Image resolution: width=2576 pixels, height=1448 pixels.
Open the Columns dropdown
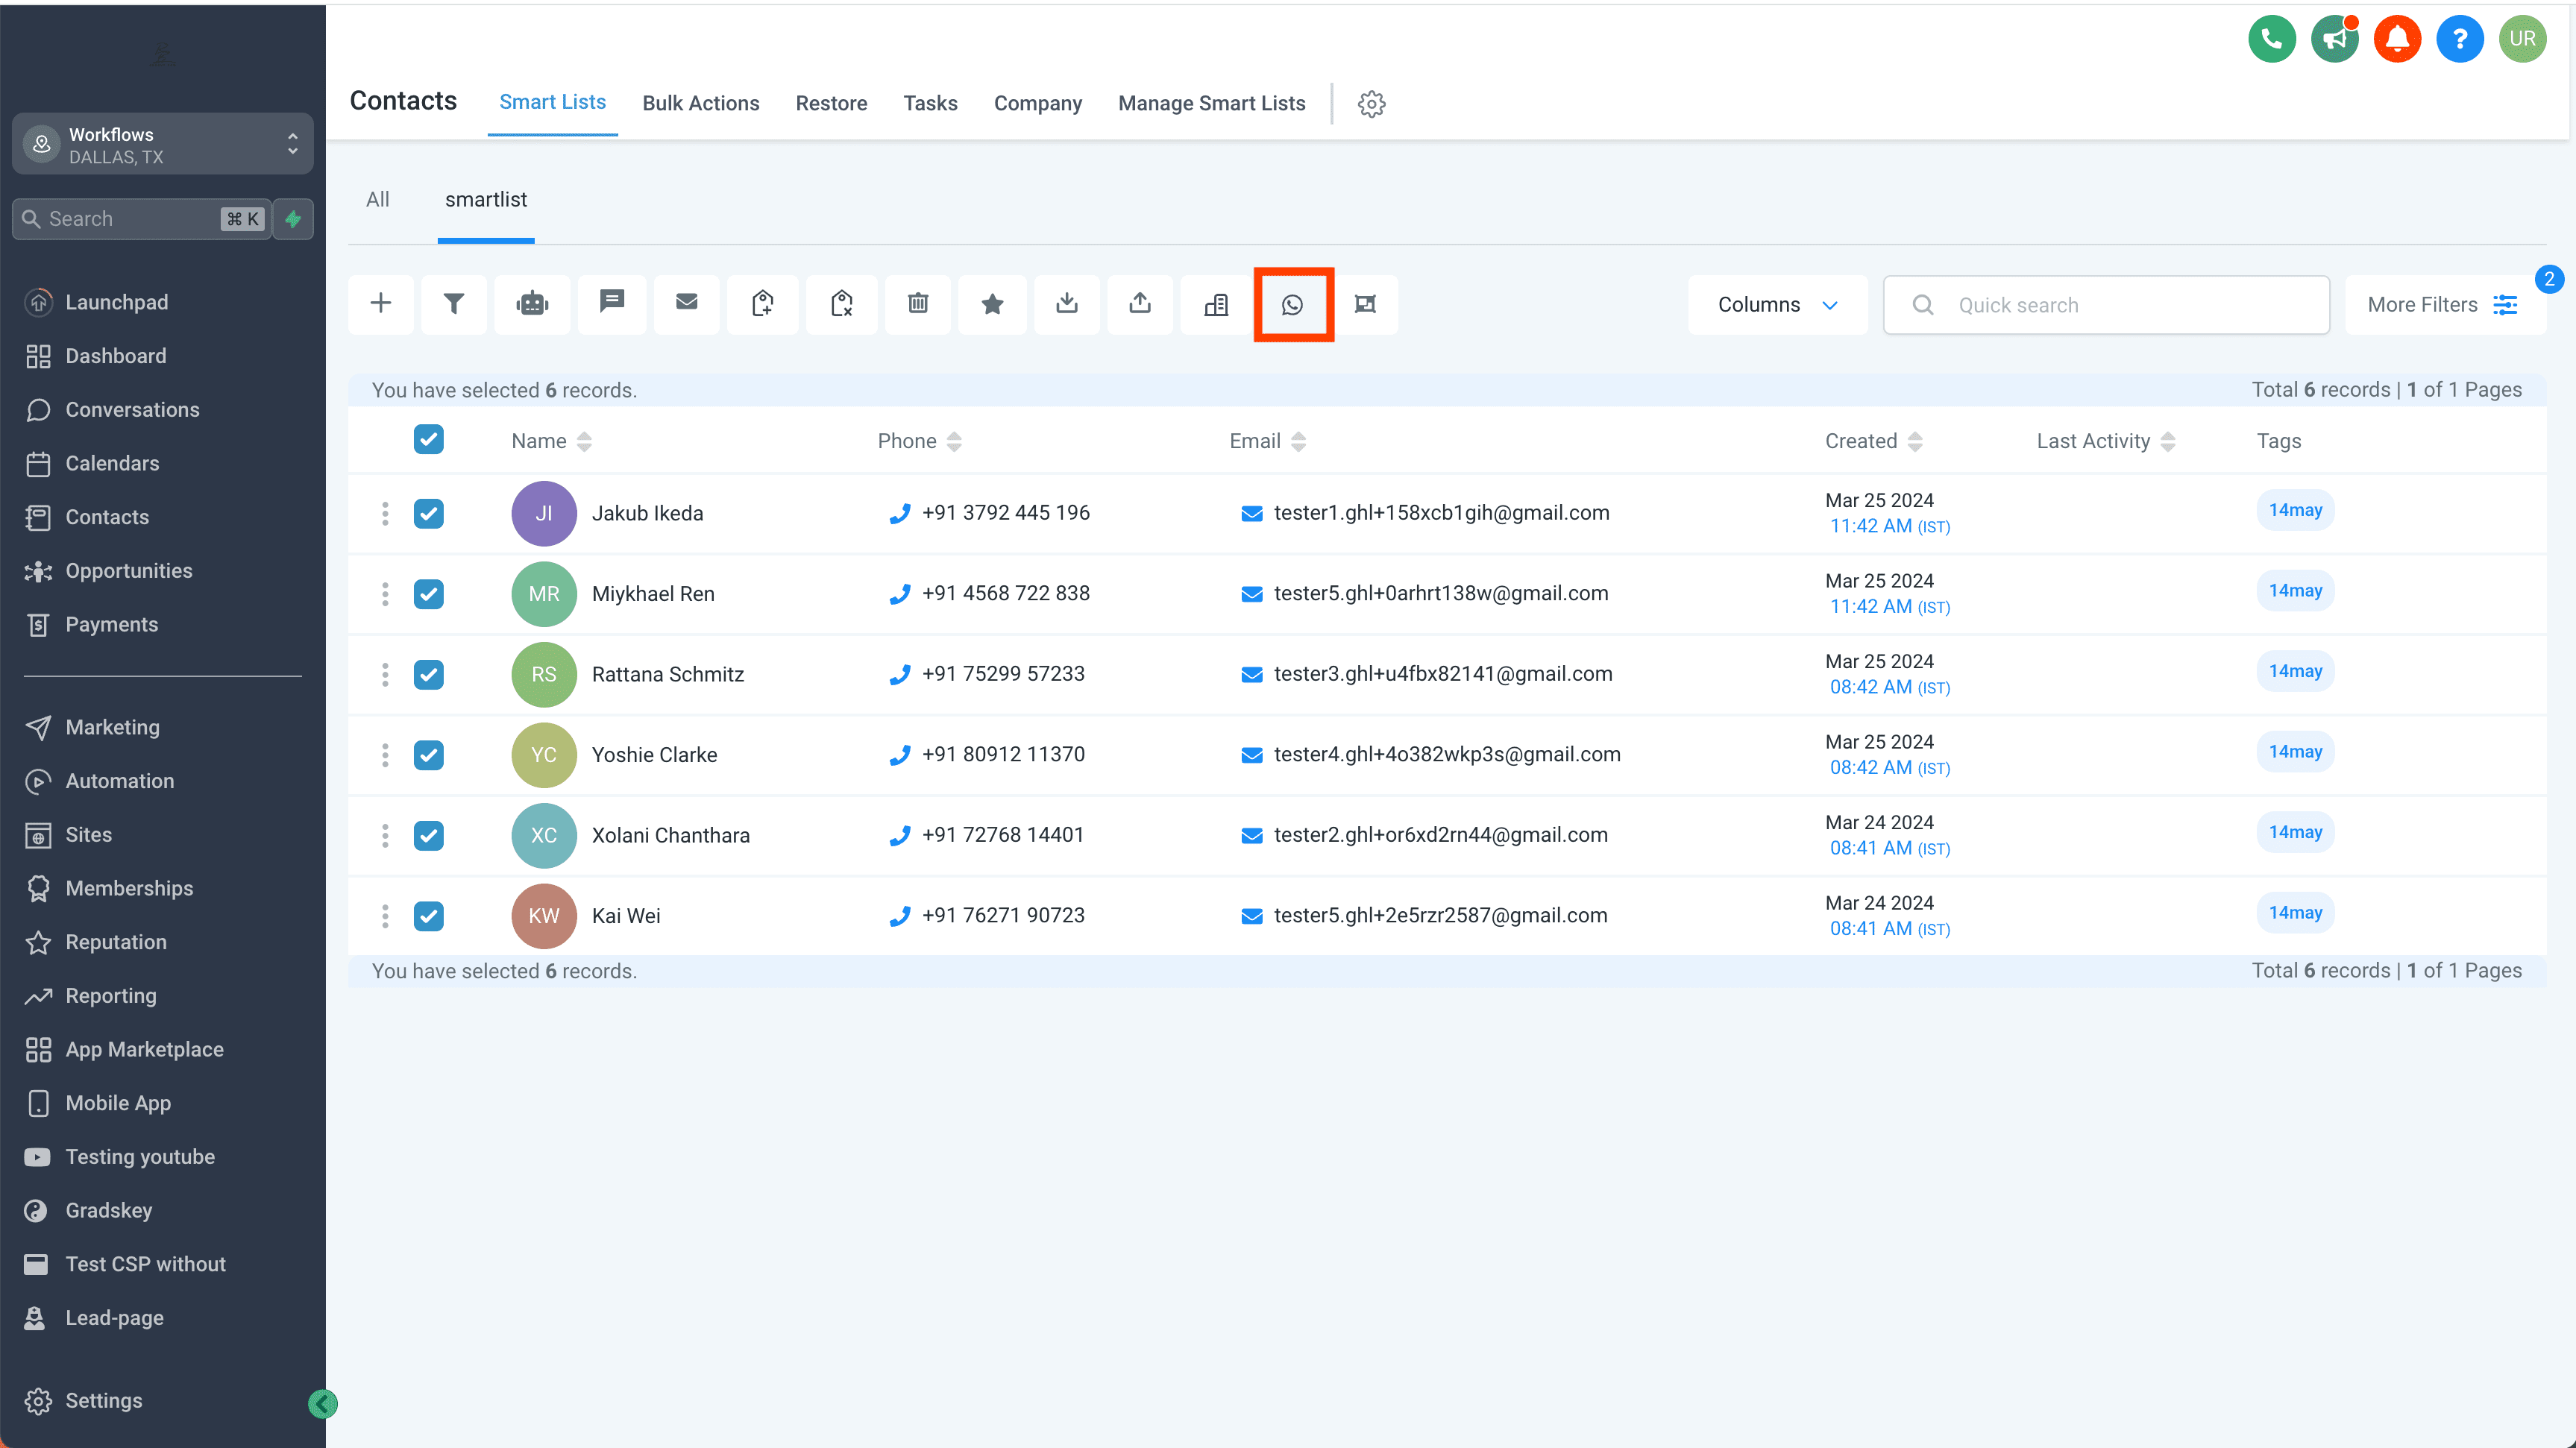(x=1777, y=305)
